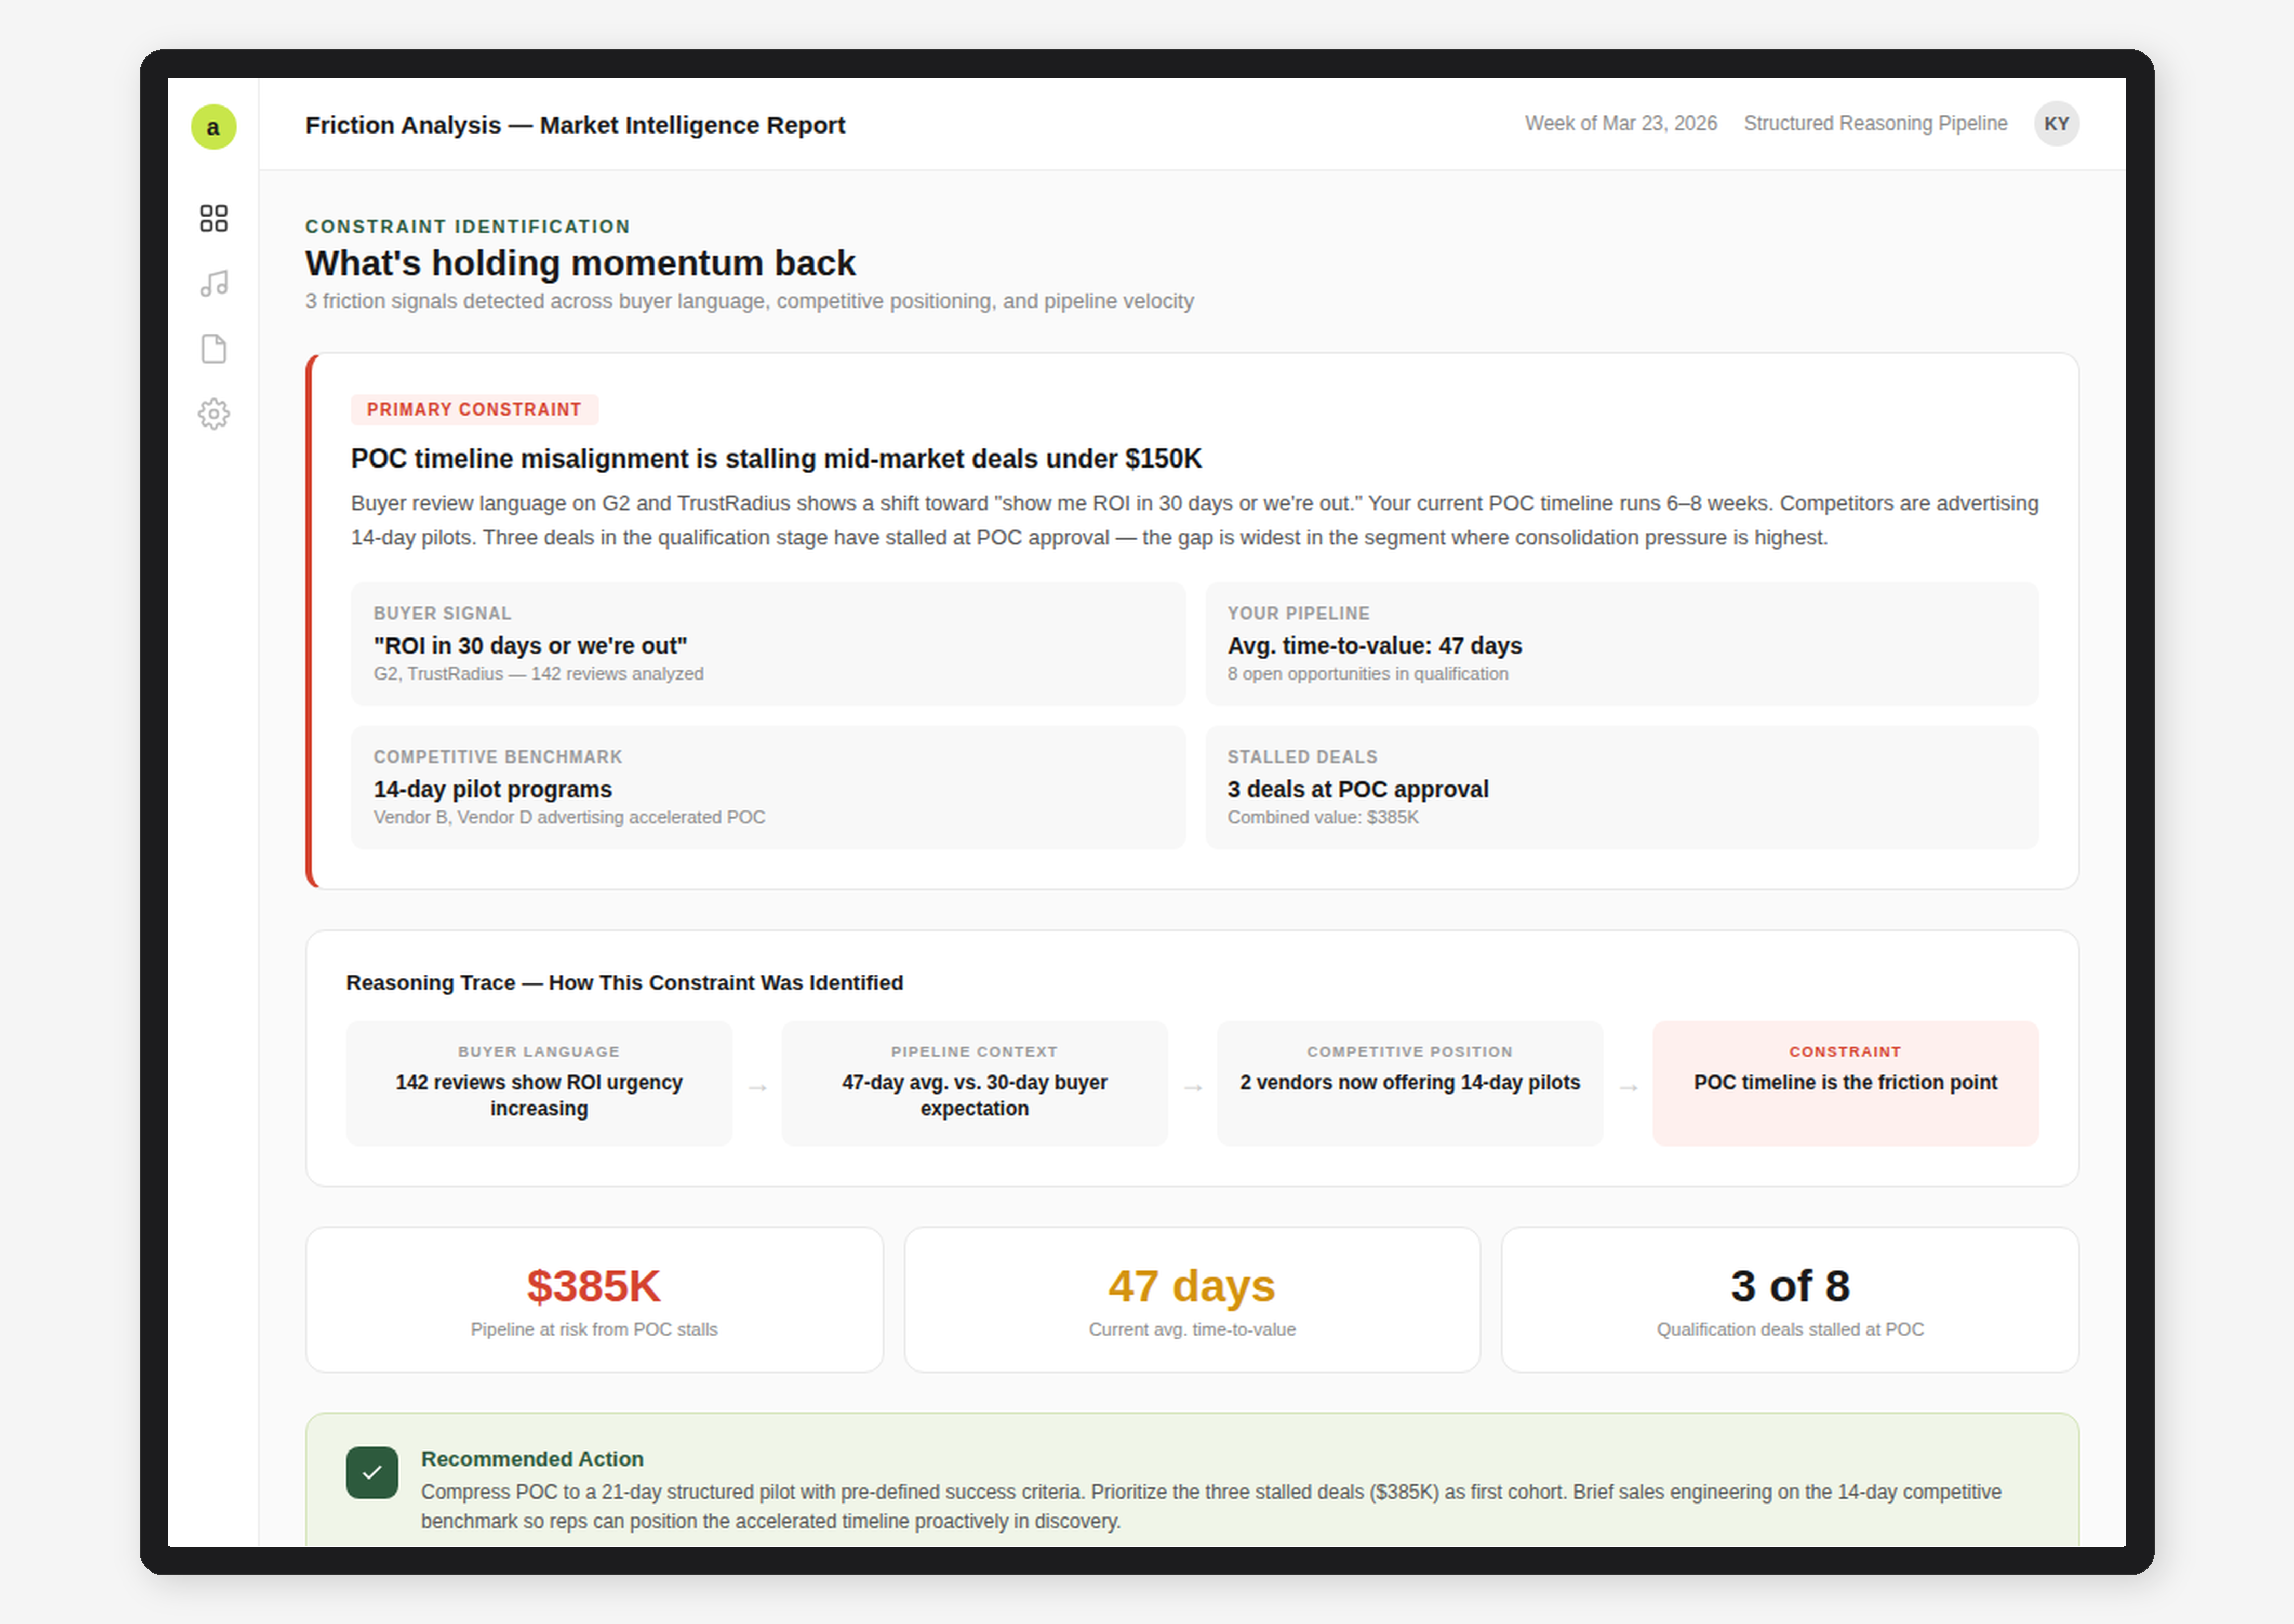Click the Primary Constraint red badge
2294x1624 pixels.
(x=474, y=410)
